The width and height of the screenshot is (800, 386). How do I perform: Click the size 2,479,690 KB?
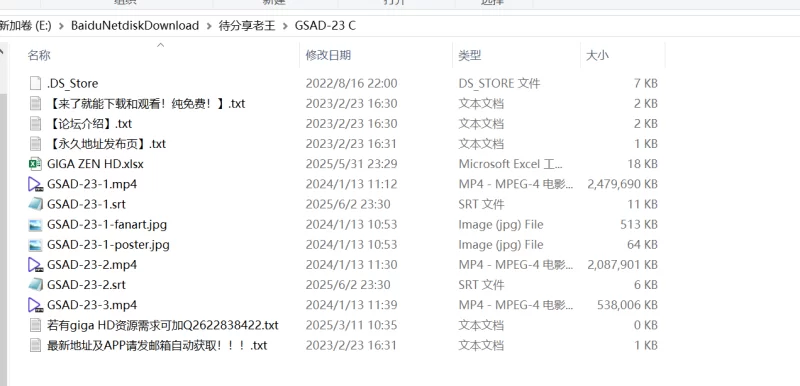[622, 184]
